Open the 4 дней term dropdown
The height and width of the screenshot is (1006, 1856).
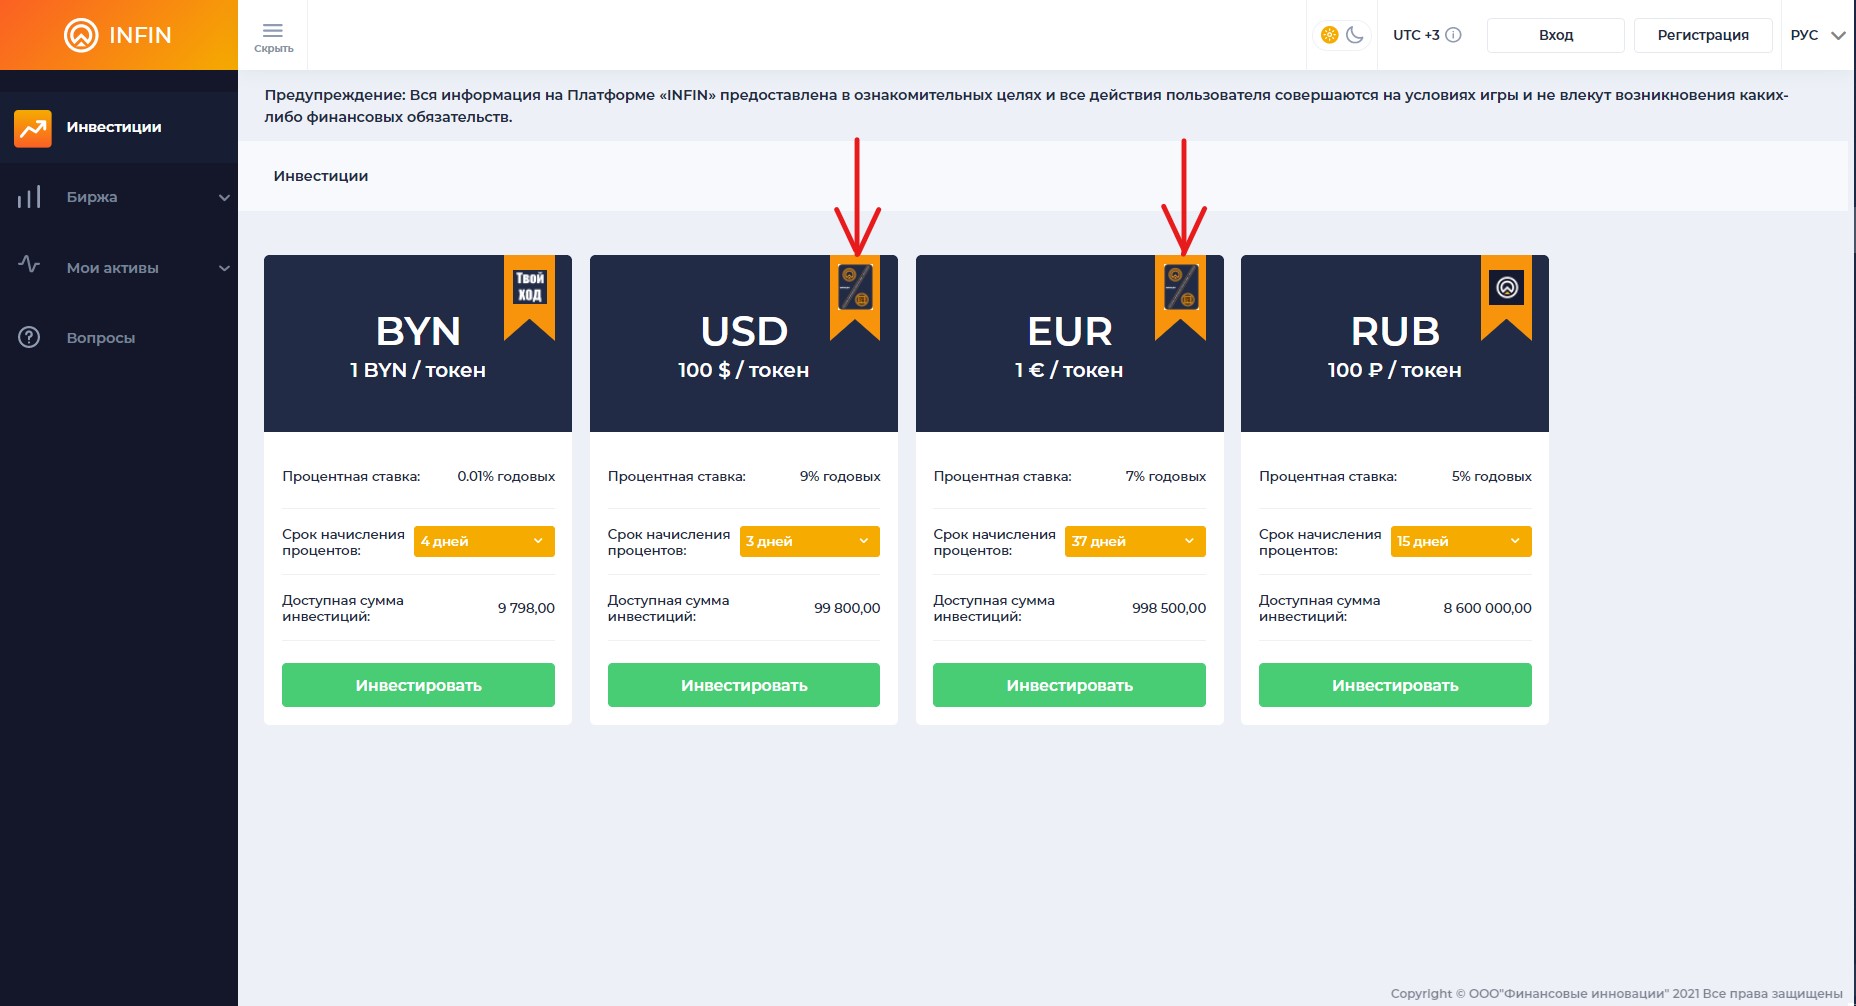tap(484, 541)
